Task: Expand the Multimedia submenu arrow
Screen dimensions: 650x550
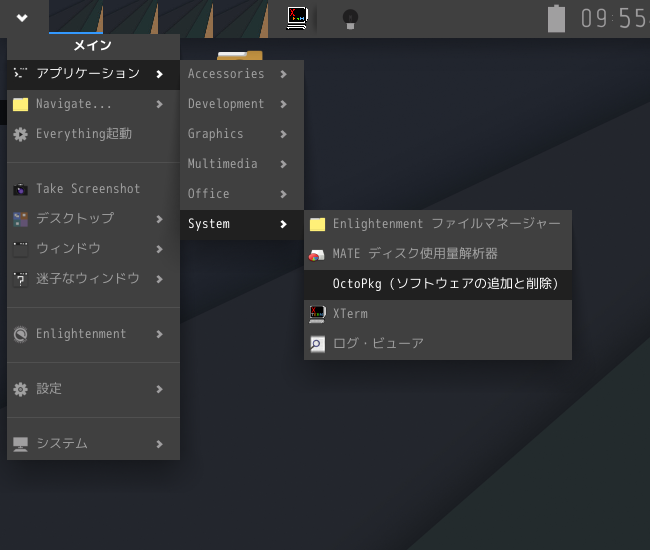Action: click(284, 164)
